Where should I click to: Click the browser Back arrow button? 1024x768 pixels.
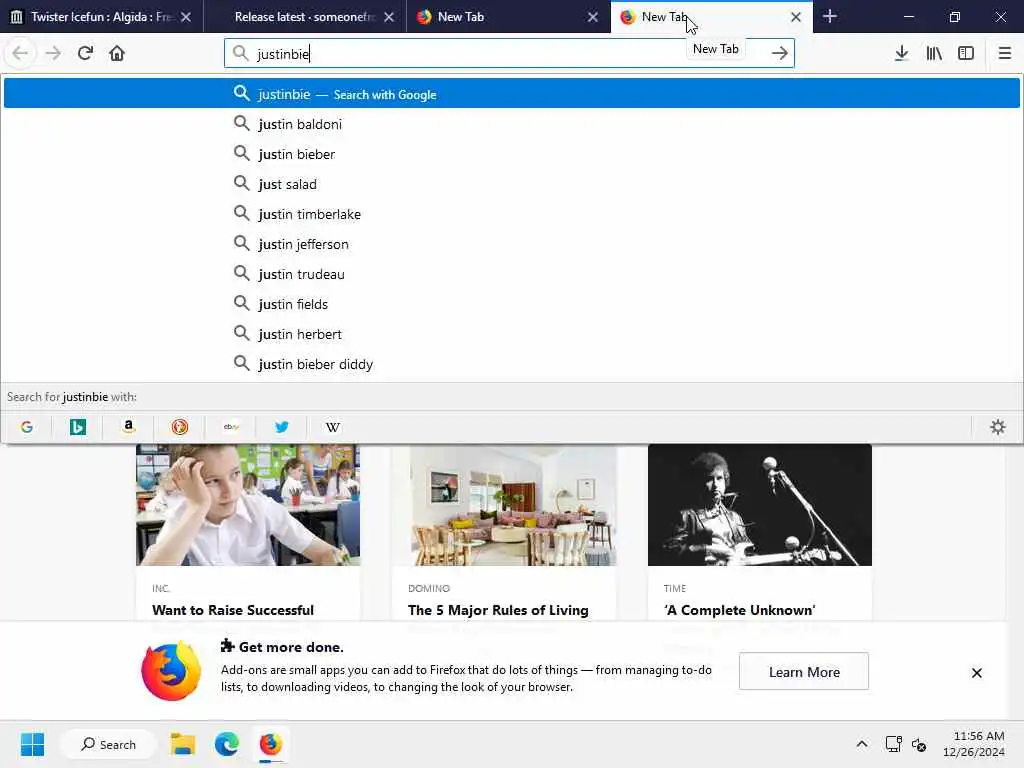(x=20, y=54)
